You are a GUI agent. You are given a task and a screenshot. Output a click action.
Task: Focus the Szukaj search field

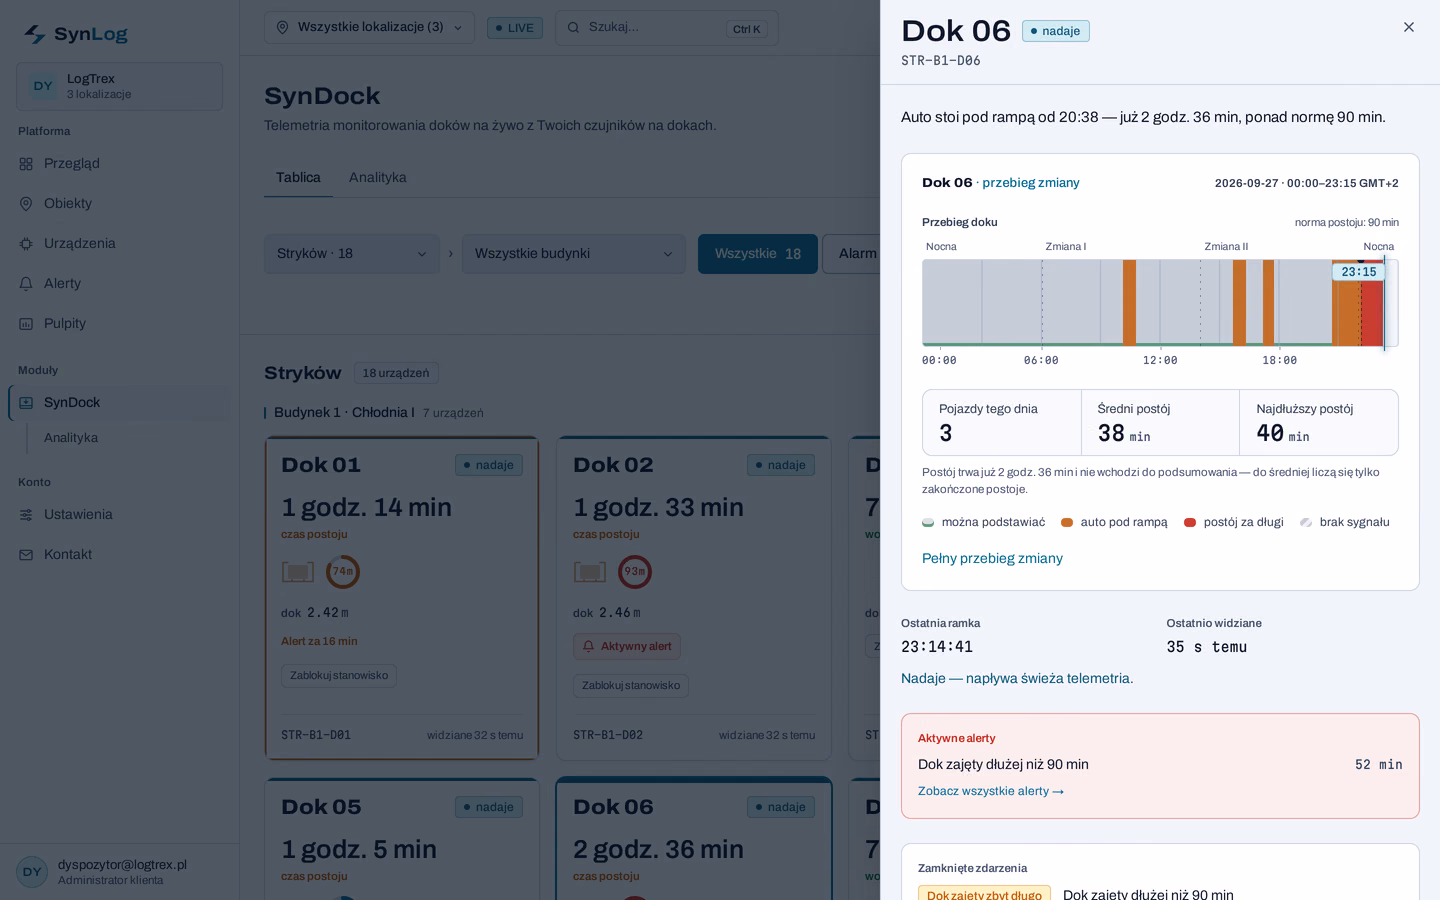point(667,28)
